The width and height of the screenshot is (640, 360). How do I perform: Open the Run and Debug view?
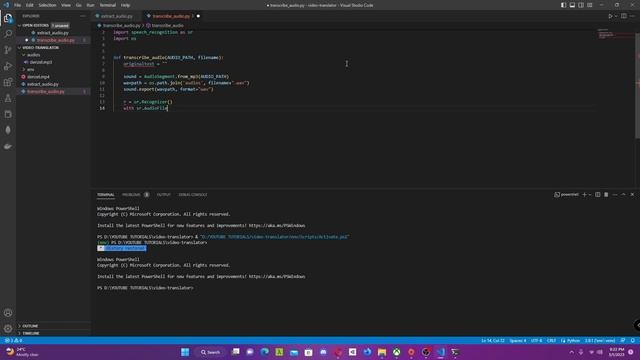[x=8, y=66]
